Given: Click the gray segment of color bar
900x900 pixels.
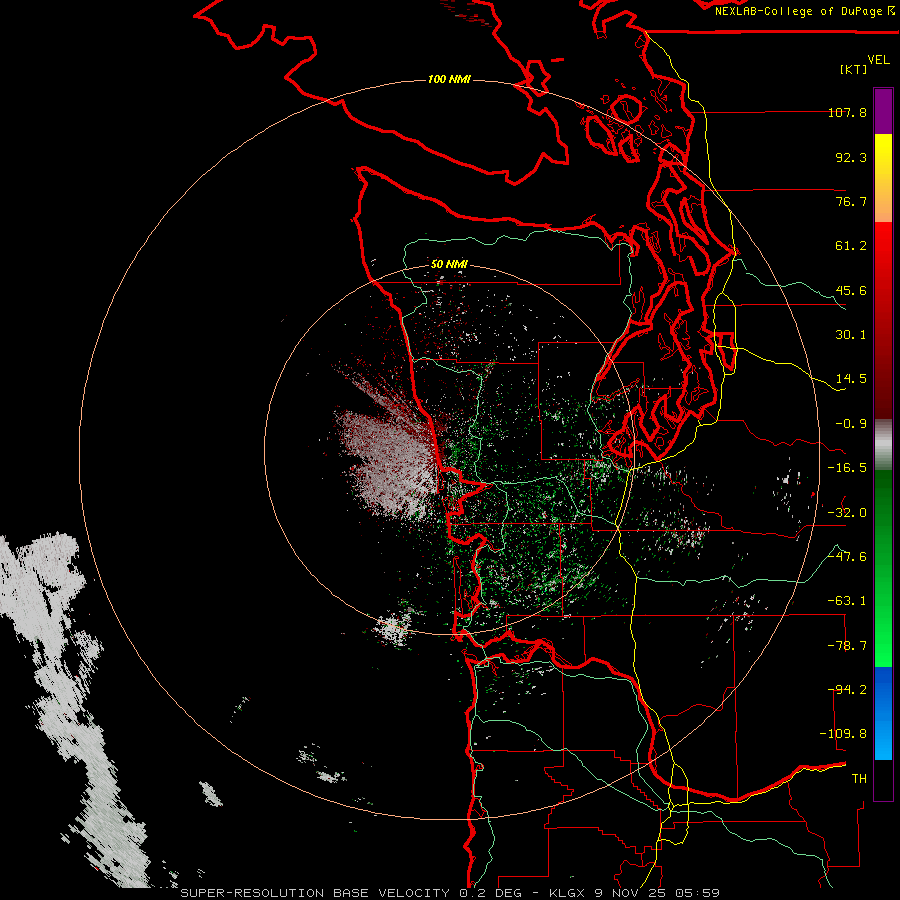Looking at the screenshot, I should [x=883, y=445].
